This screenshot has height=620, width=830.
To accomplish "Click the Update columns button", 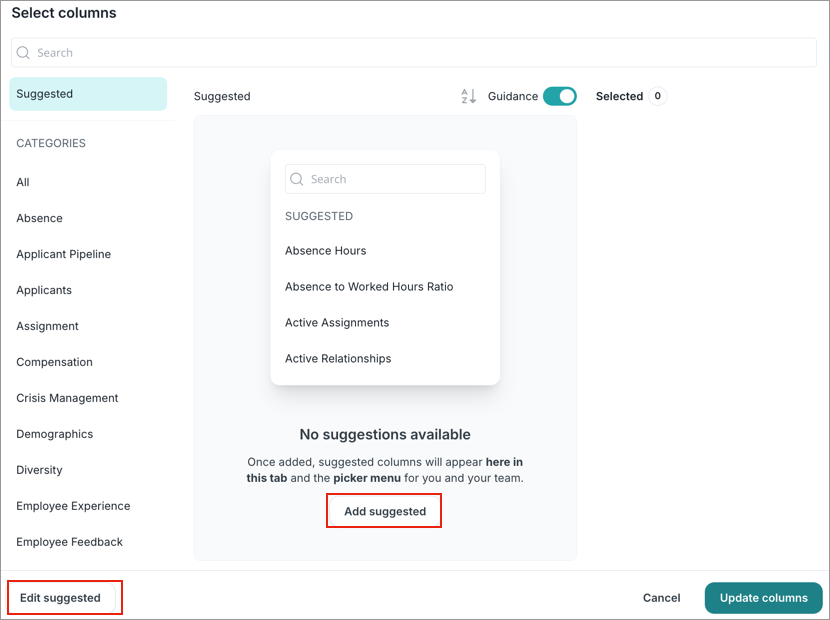I will click(763, 598).
